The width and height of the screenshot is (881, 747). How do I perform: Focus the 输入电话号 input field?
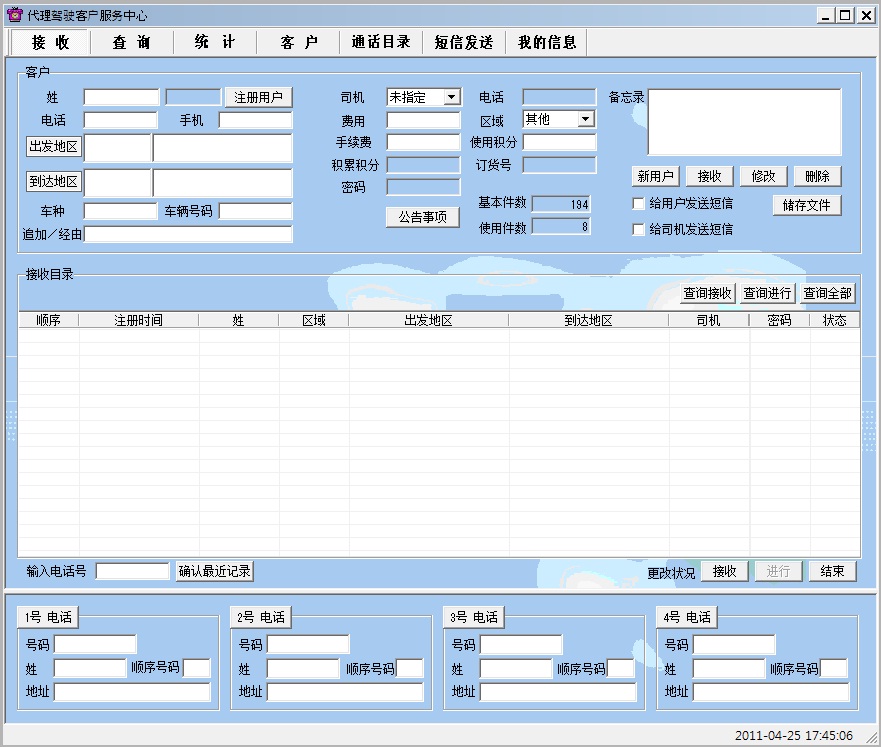pos(133,571)
